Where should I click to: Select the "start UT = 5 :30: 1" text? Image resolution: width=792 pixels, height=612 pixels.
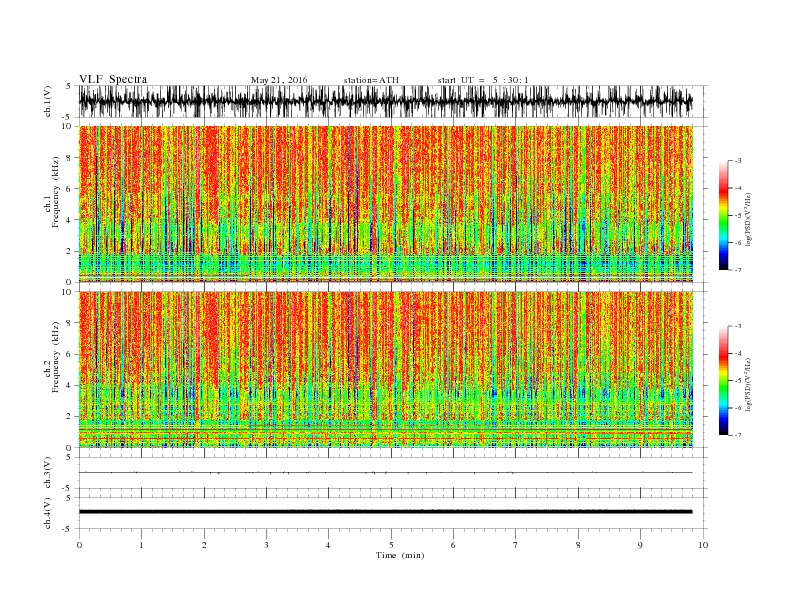tap(483, 80)
